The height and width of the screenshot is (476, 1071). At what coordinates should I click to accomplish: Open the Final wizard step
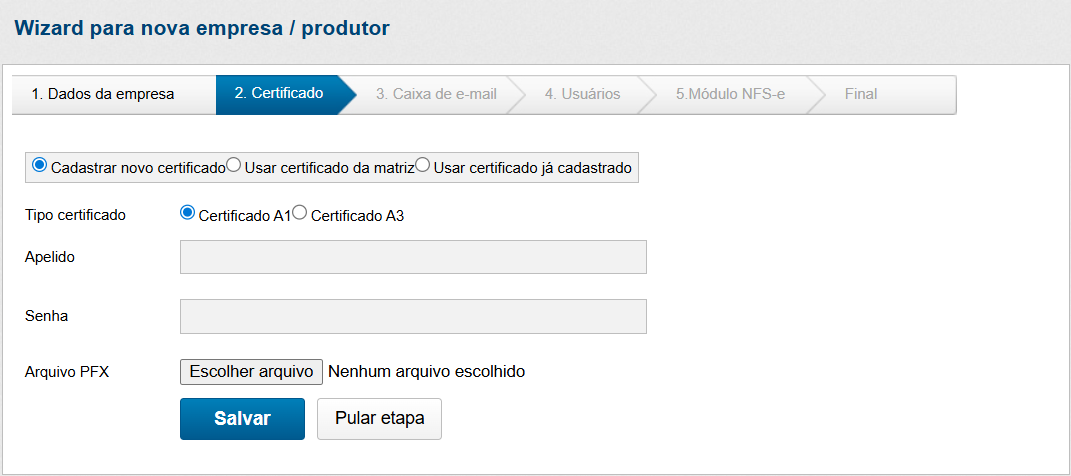tap(860, 94)
